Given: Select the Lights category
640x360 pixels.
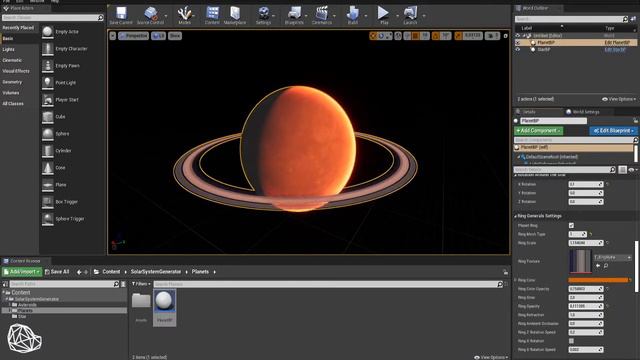Looking at the screenshot, I should (x=9, y=49).
